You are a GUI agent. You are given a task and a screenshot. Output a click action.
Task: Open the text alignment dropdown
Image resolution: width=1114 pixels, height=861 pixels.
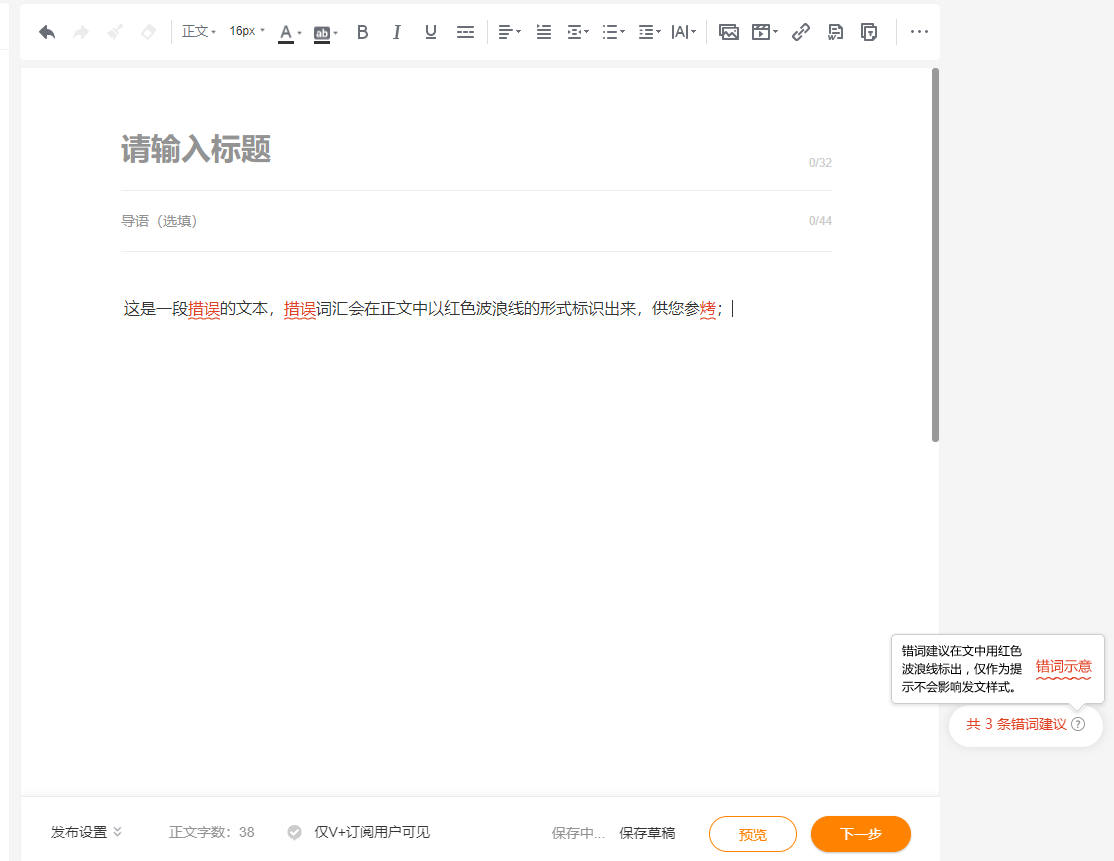coord(508,31)
